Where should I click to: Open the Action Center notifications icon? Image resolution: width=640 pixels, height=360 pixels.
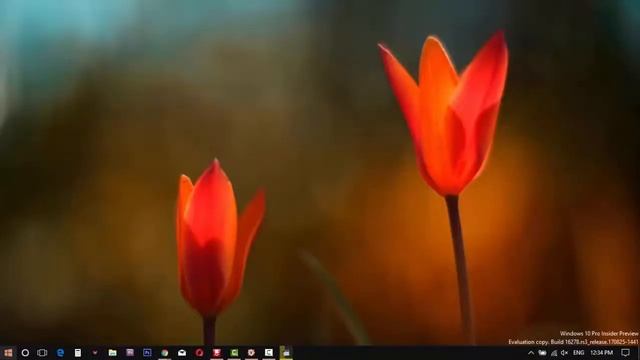pyautogui.click(x=625, y=353)
